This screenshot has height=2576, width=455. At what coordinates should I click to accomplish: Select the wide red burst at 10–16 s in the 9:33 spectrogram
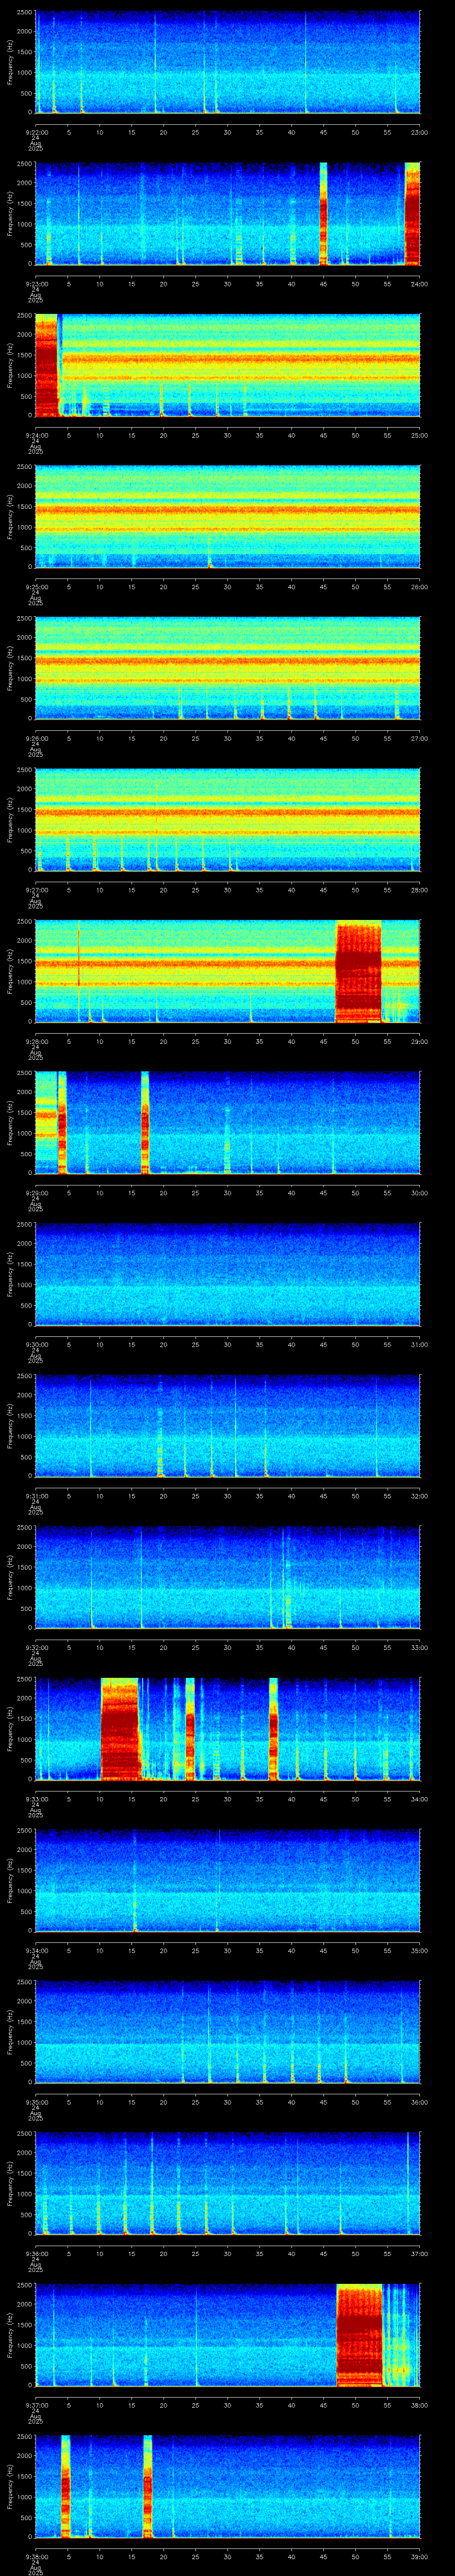point(119,1729)
